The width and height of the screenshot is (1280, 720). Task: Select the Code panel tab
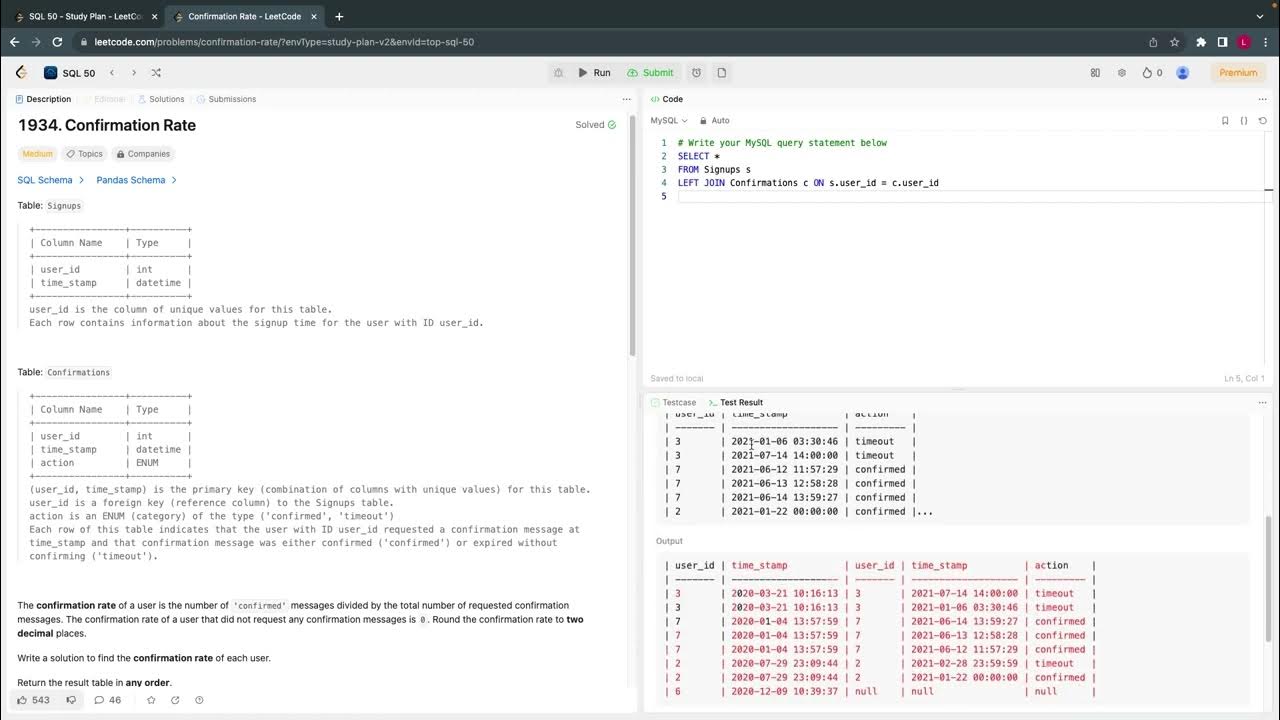tap(667, 99)
